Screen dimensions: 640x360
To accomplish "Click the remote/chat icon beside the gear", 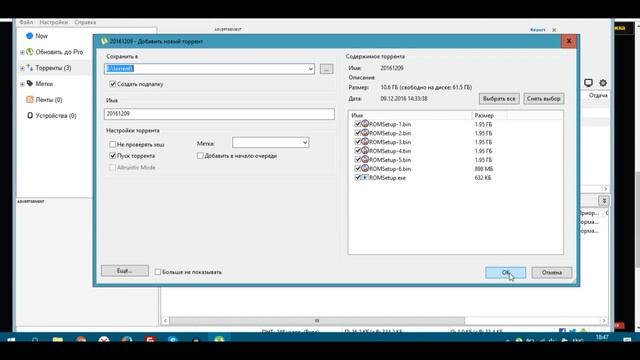I will click(588, 83).
